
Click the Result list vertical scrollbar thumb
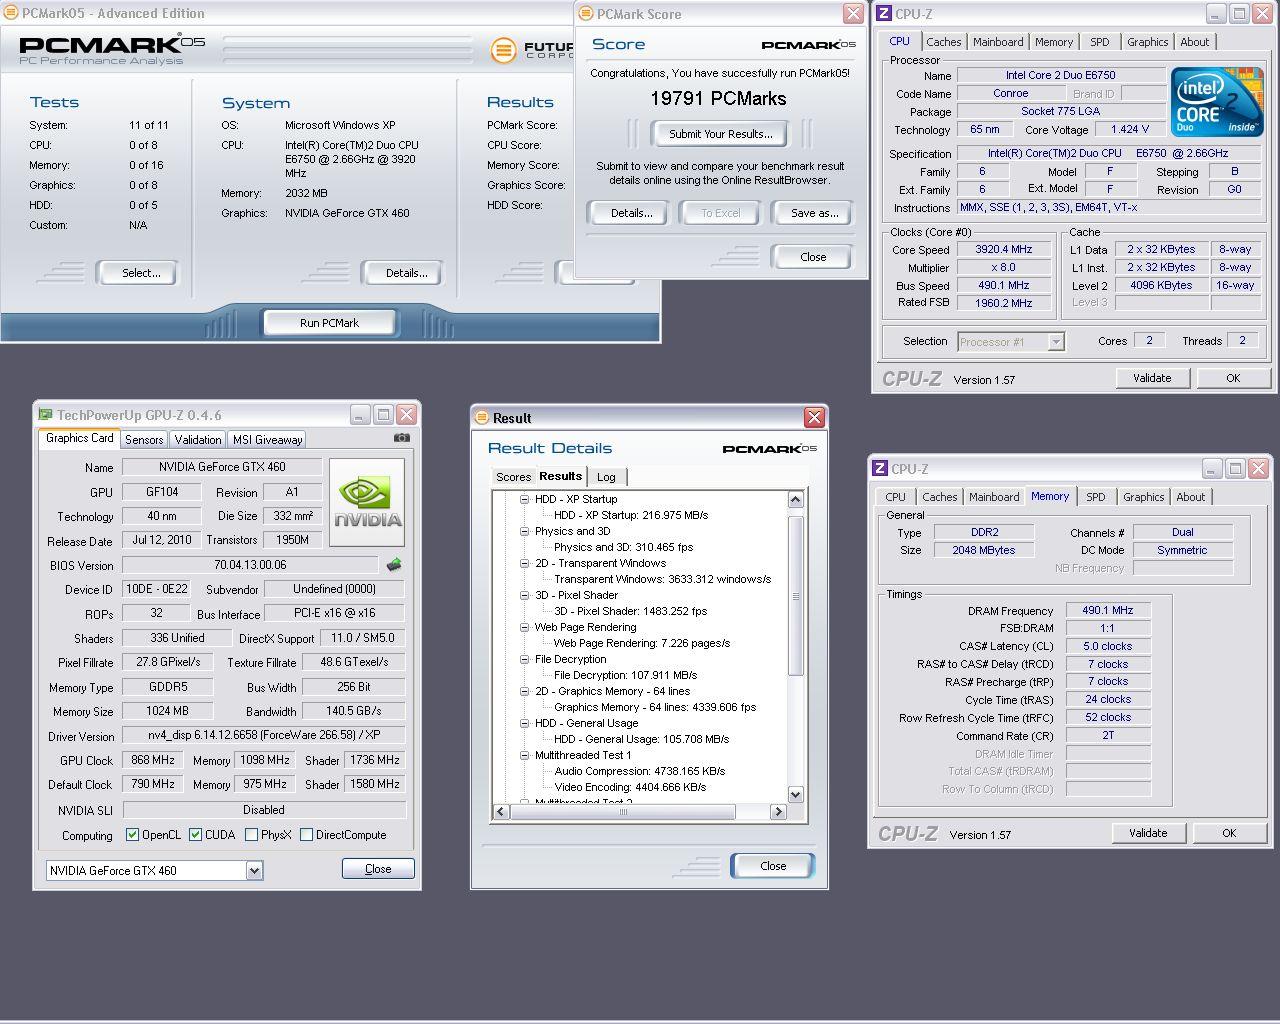[796, 596]
